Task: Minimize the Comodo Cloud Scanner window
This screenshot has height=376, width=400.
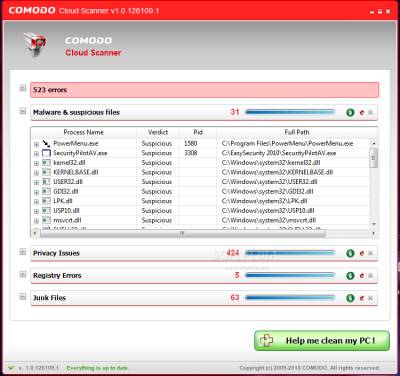Action: [372, 12]
